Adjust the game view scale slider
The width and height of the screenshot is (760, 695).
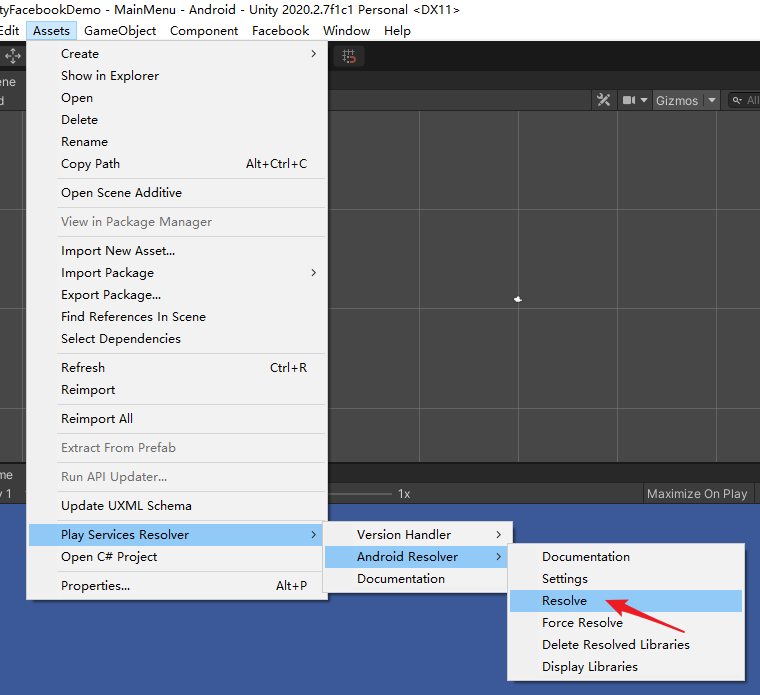tap(360, 494)
